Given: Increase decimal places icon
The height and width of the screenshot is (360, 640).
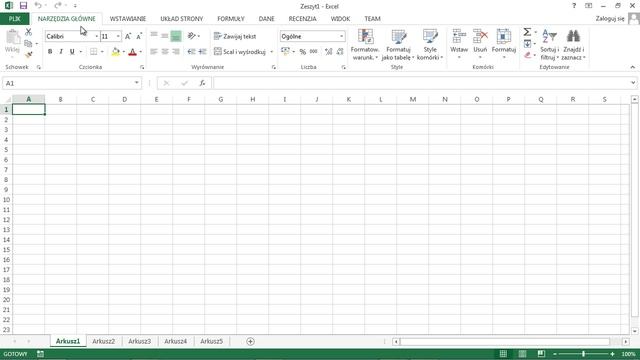Looking at the screenshot, I should click(329, 52).
